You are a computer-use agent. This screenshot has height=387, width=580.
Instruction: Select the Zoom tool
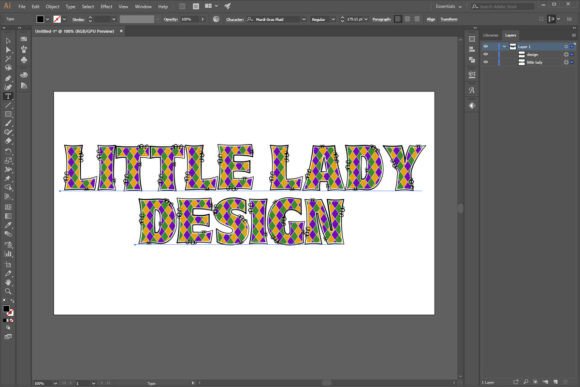pos(8,292)
